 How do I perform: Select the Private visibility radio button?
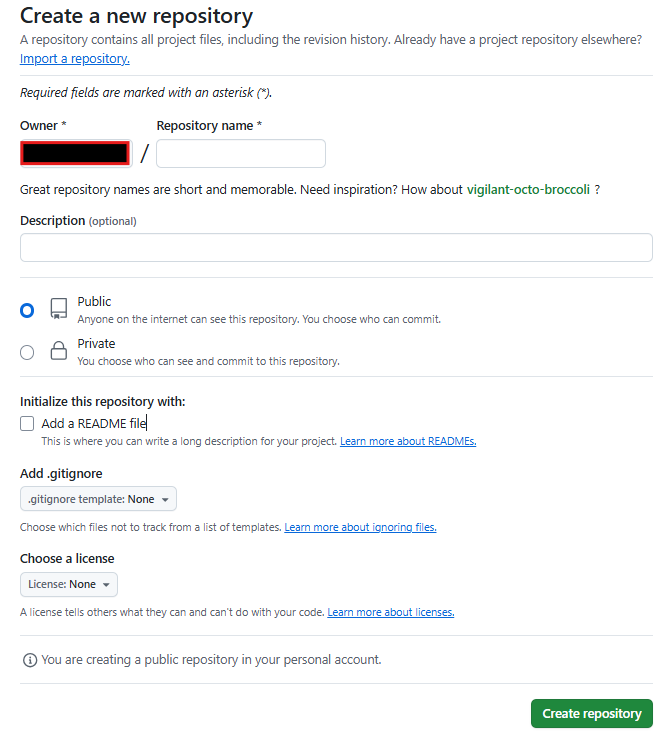point(27,352)
